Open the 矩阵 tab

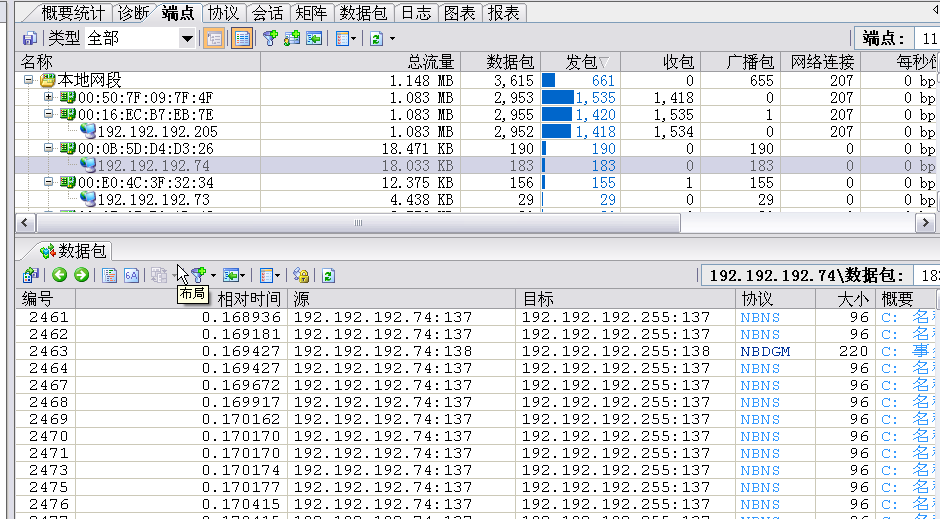pos(311,13)
